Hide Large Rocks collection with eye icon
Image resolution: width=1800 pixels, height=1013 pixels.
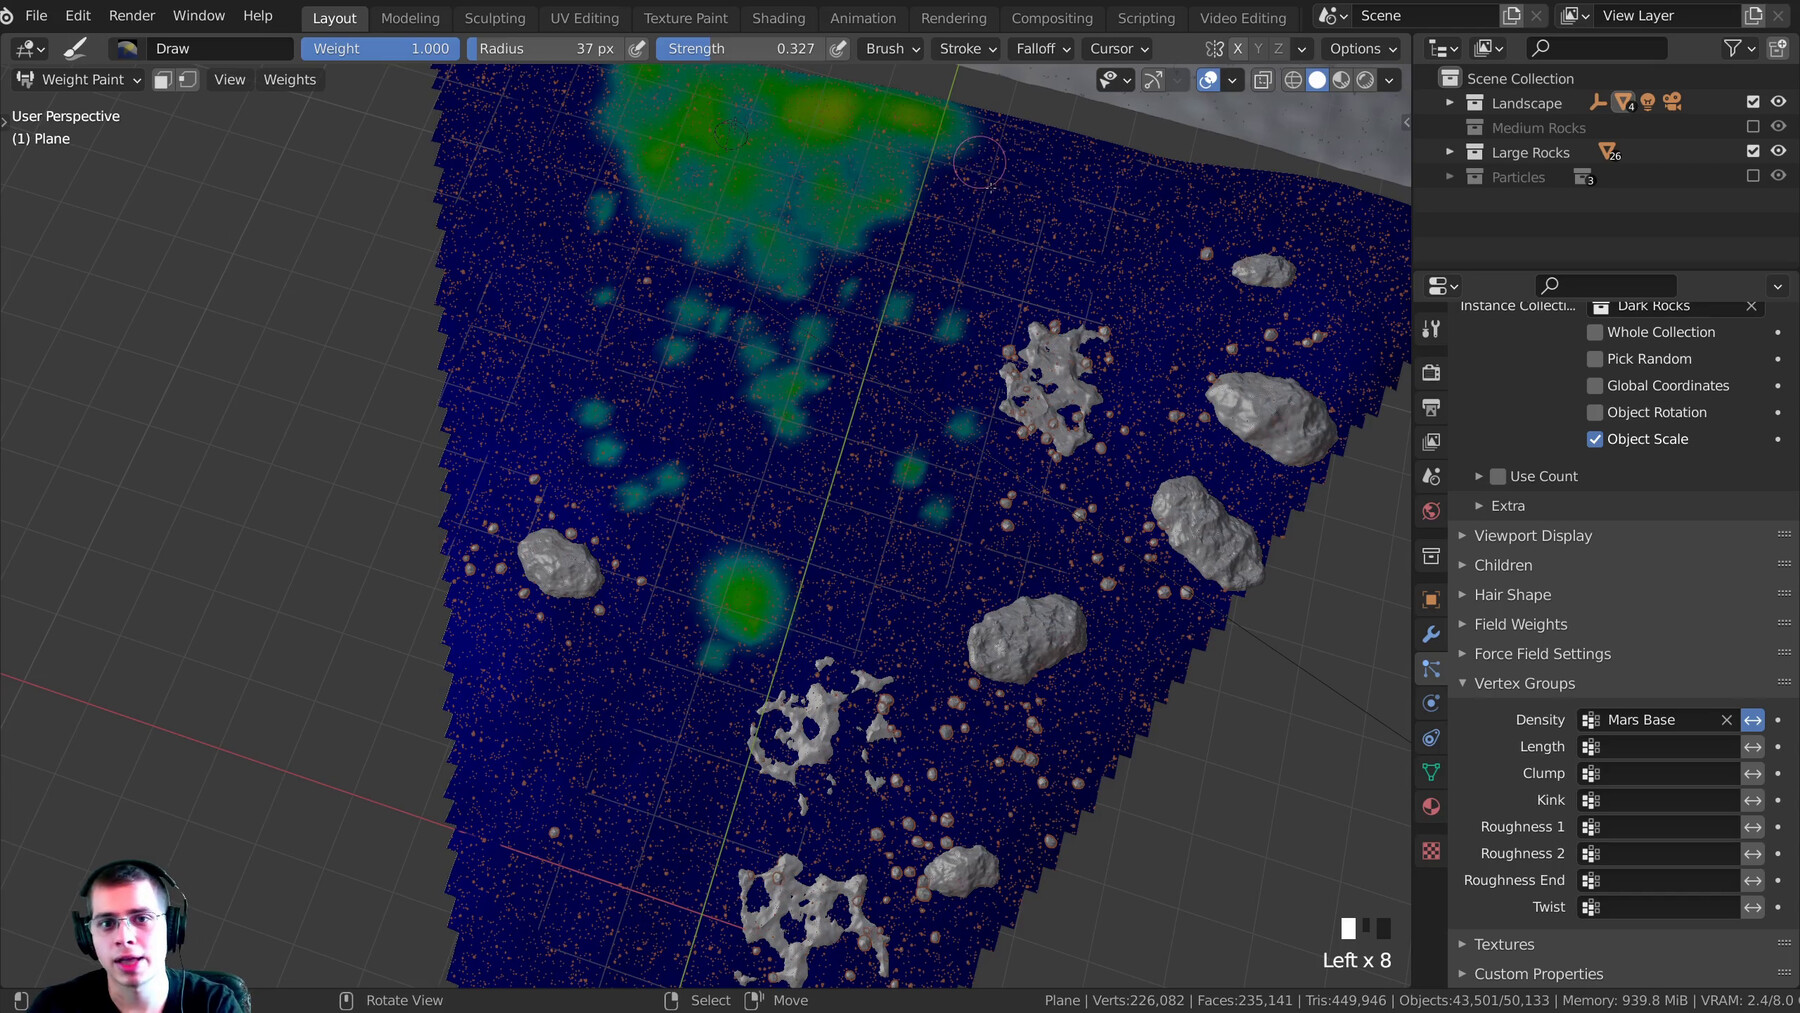point(1778,151)
